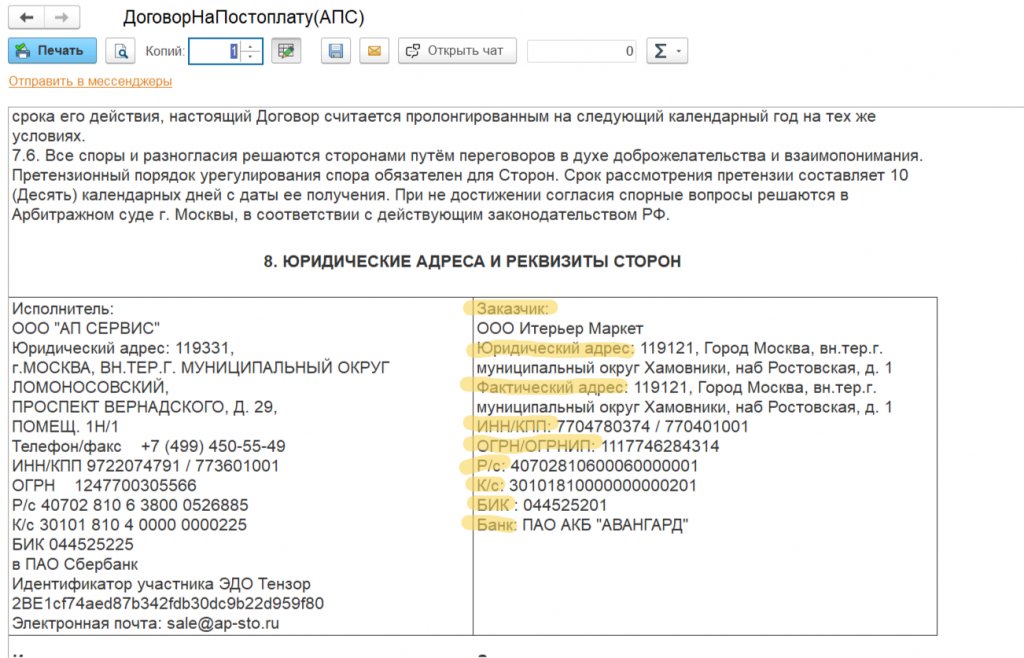Image resolution: width=1024 pixels, height=658 pixels.
Task: Click the highlighted ИНН/КПП label of customer
Action: pyautogui.click(x=514, y=426)
